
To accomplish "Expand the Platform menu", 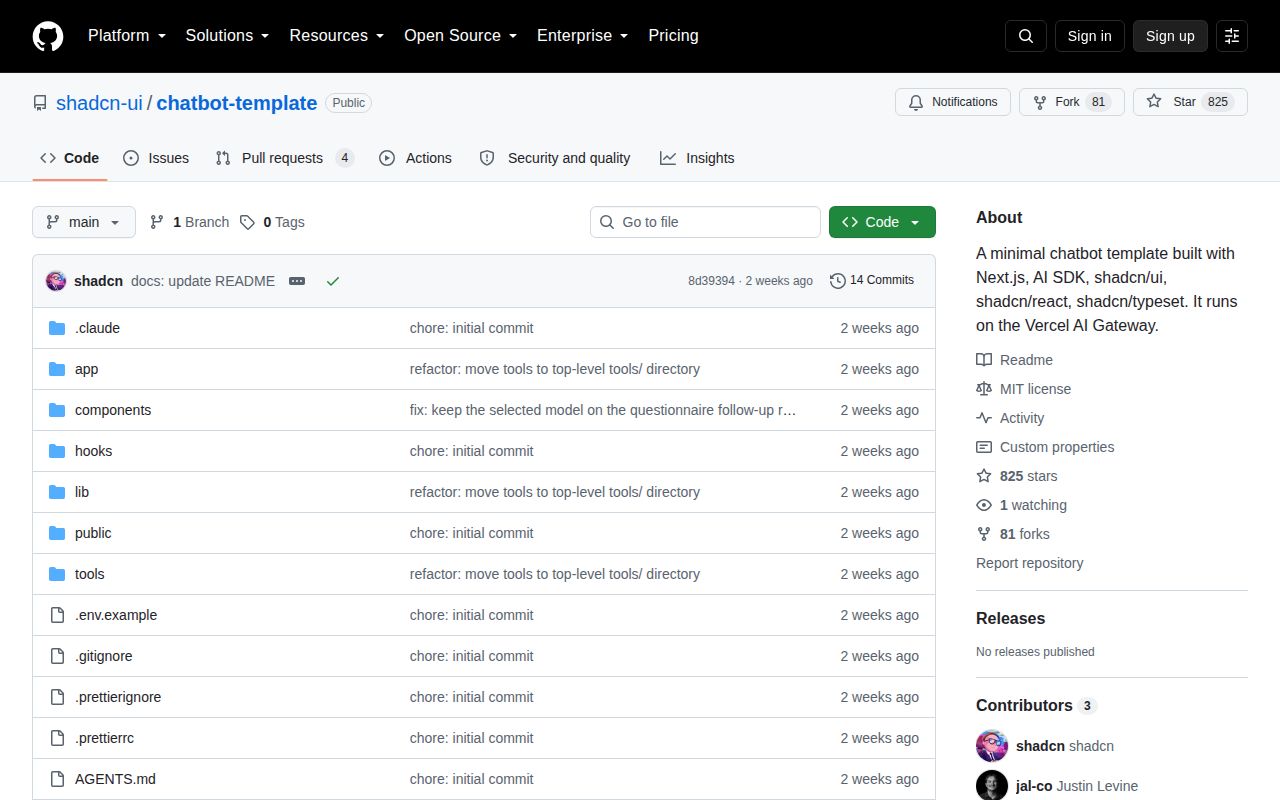I will tap(126, 36).
